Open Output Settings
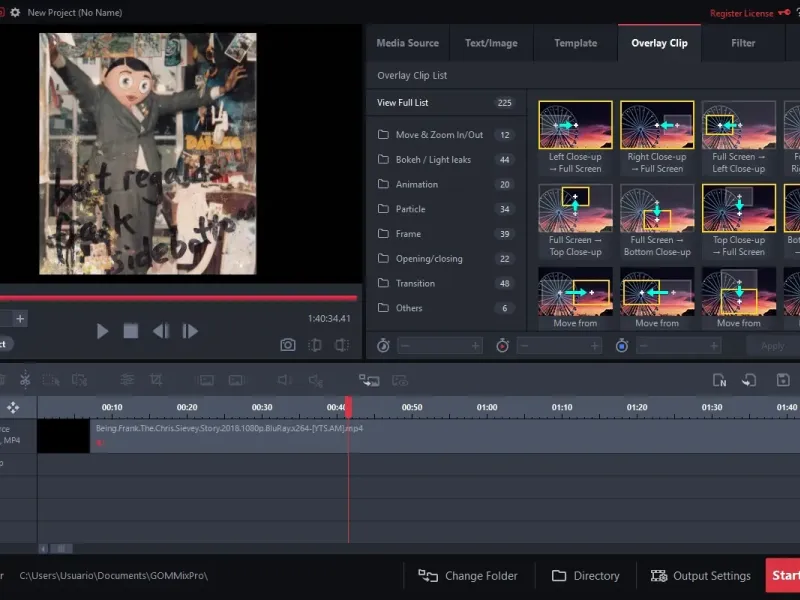 [x=700, y=576]
